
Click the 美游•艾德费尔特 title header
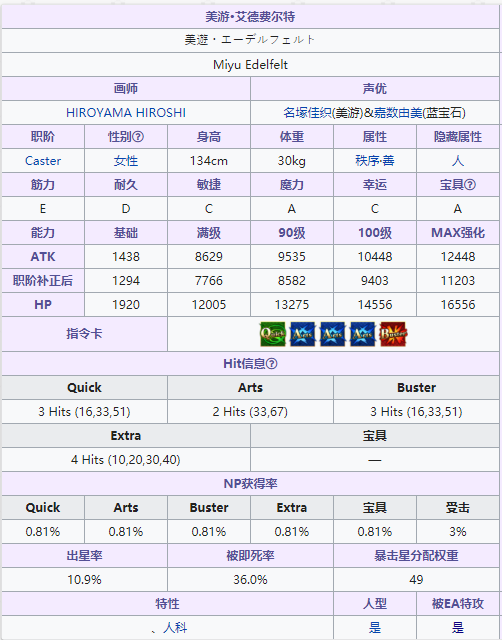click(x=250, y=17)
